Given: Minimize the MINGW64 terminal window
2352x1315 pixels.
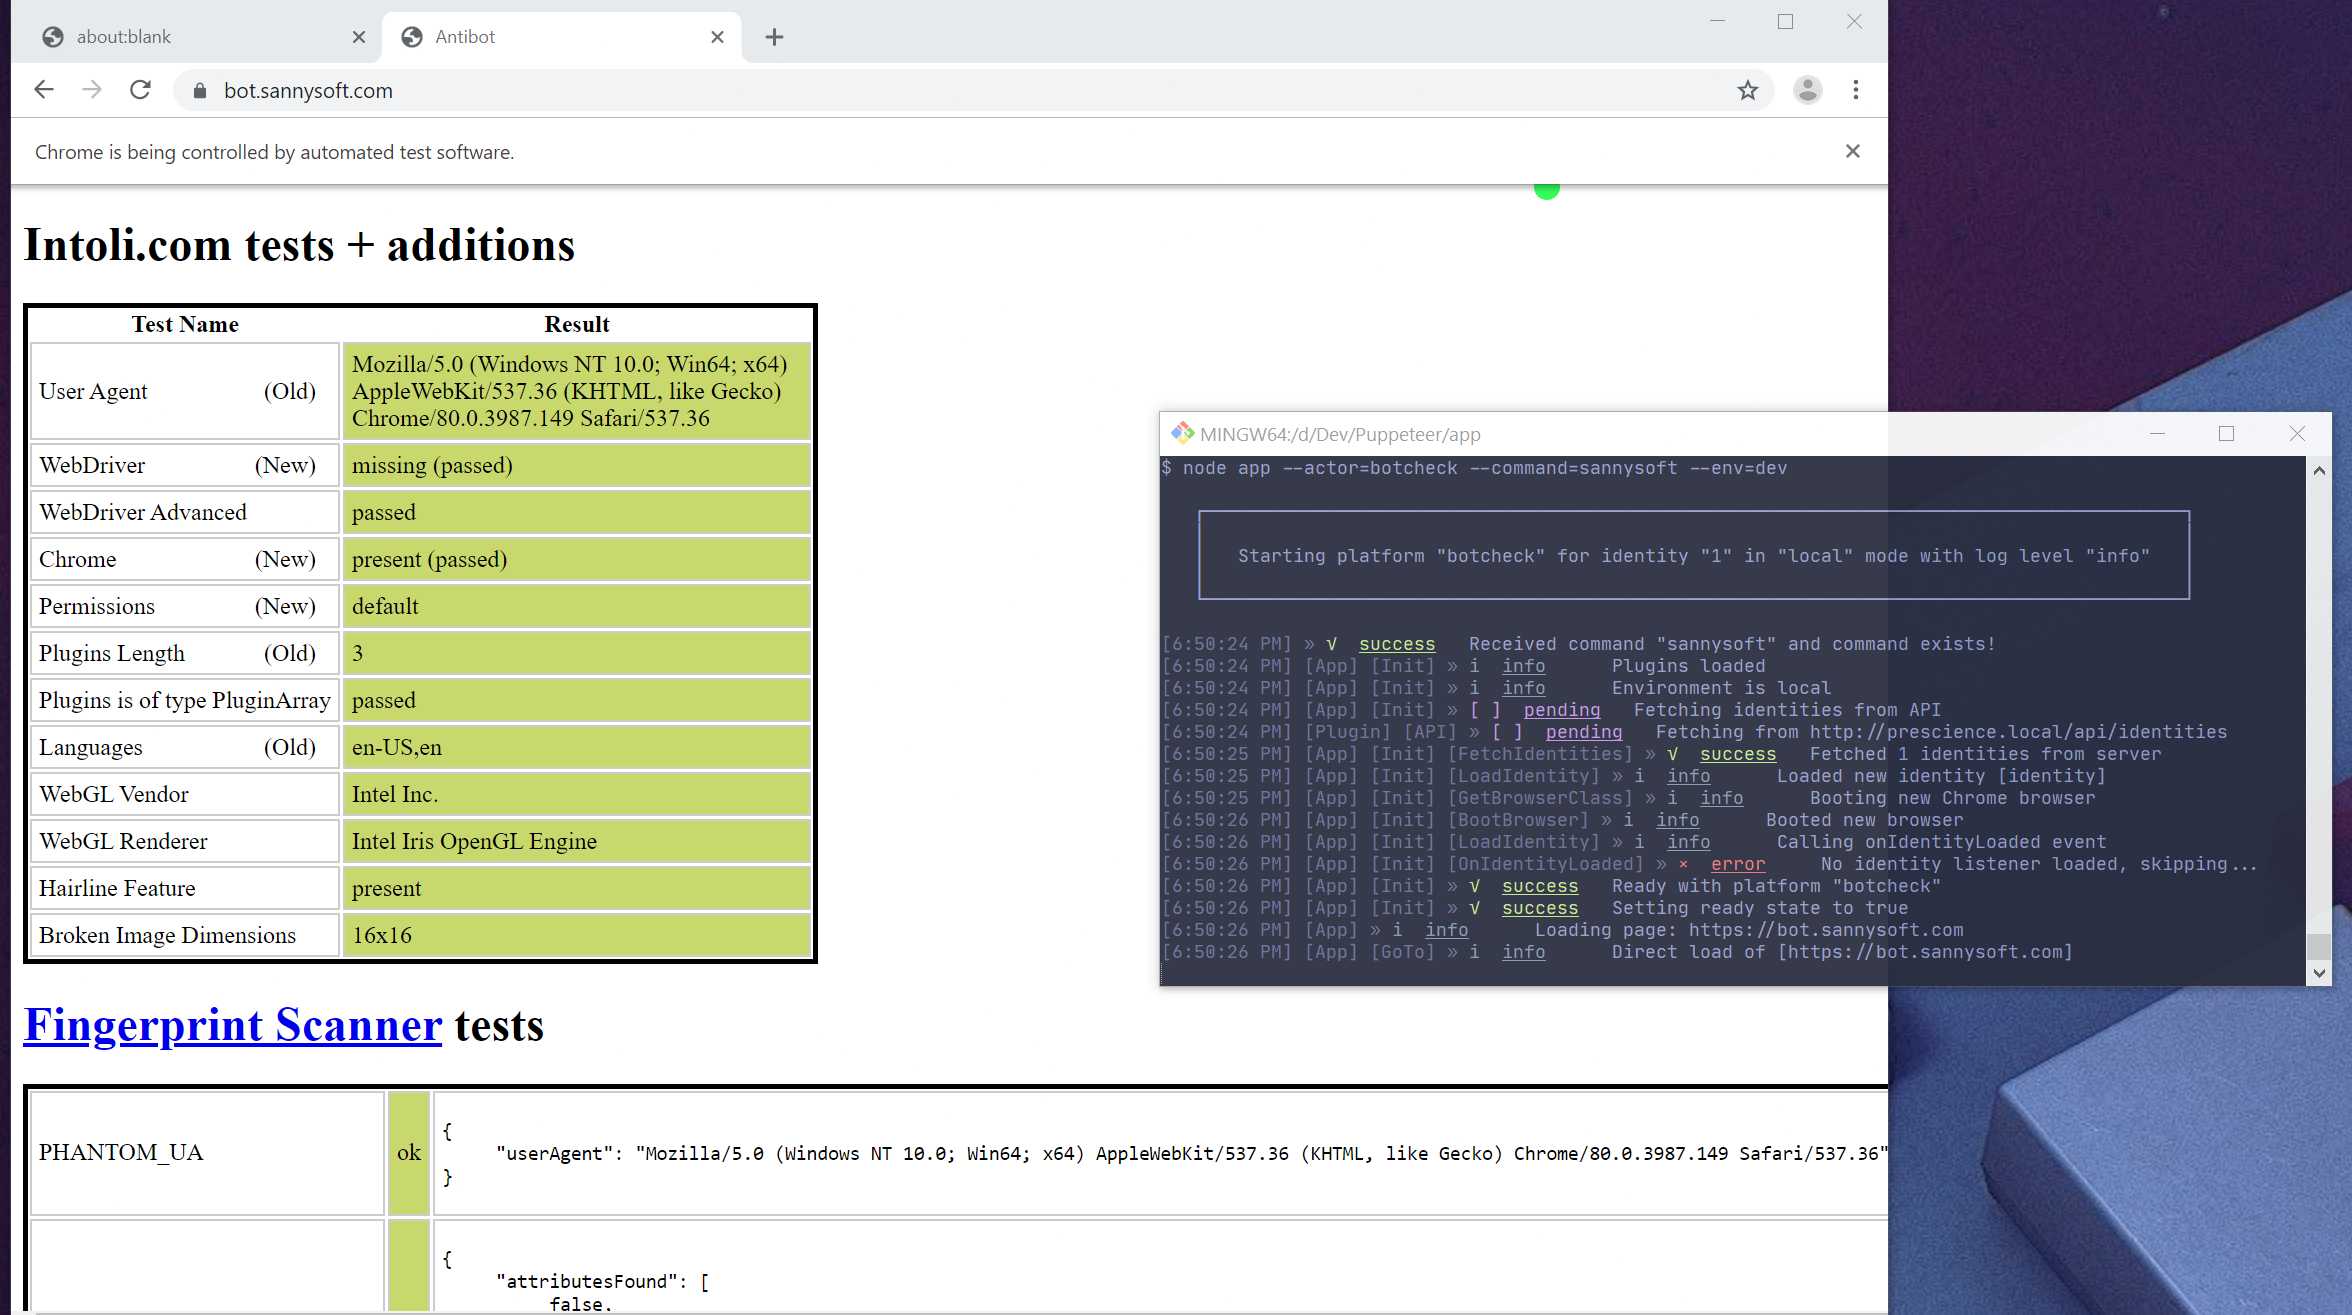Looking at the screenshot, I should click(2157, 434).
